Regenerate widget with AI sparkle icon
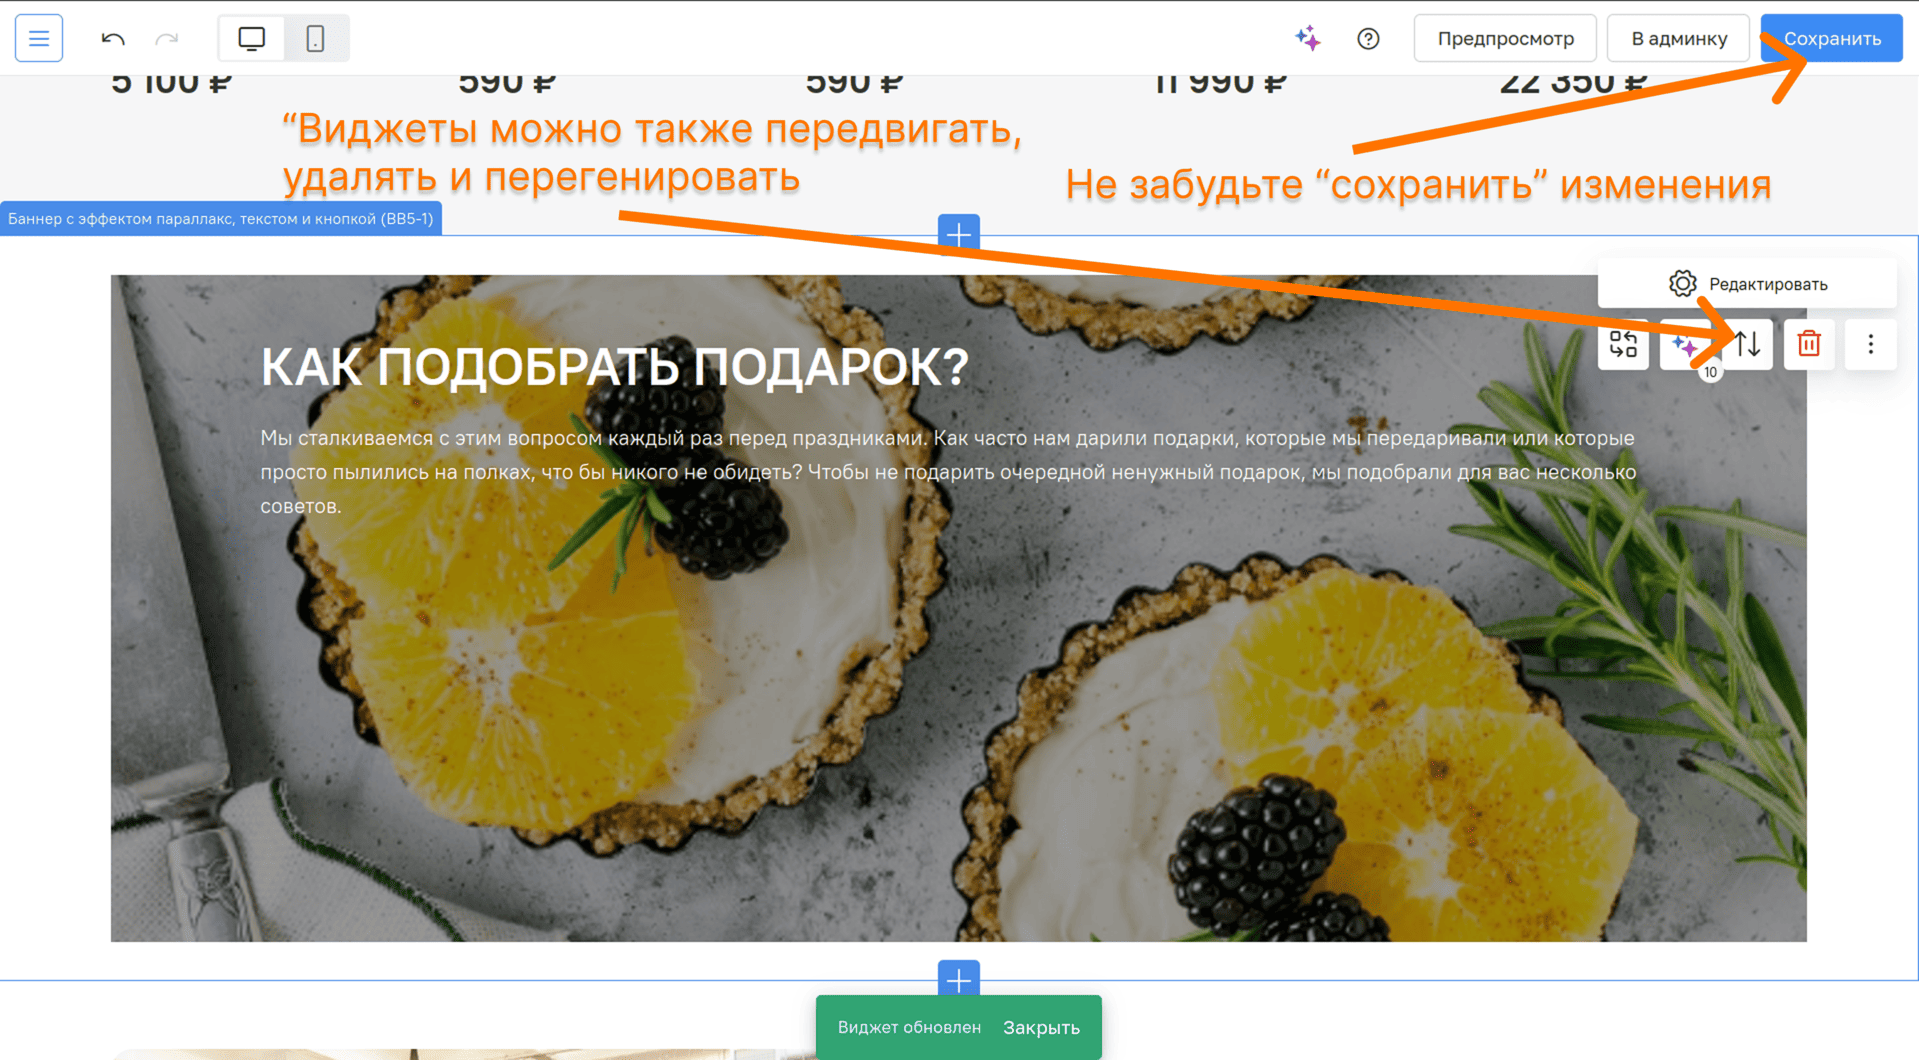Image resolution: width=1919 pixels, height=1060 pixels. tap(1684, 346)
